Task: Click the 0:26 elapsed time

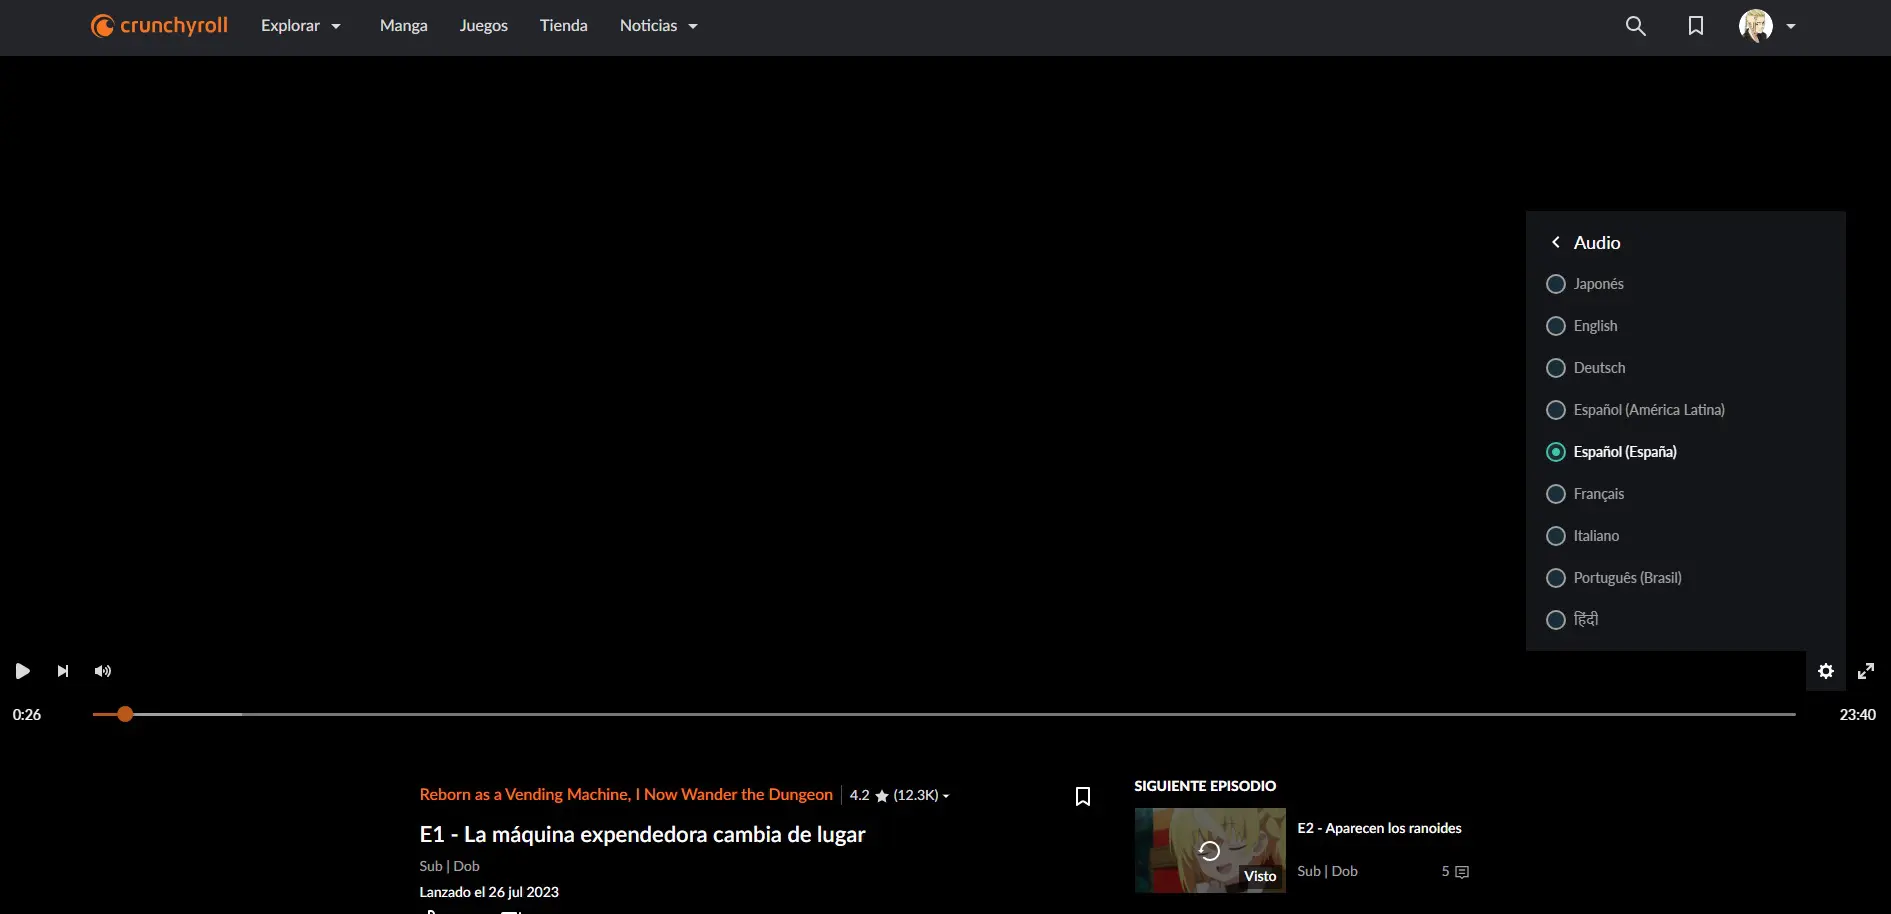Action: 27,714
